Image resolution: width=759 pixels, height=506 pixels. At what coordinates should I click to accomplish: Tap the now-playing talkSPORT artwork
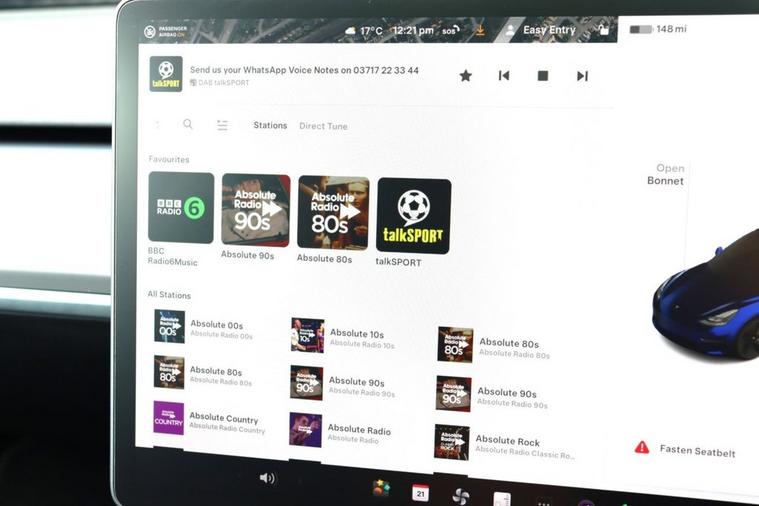(166, 74)
